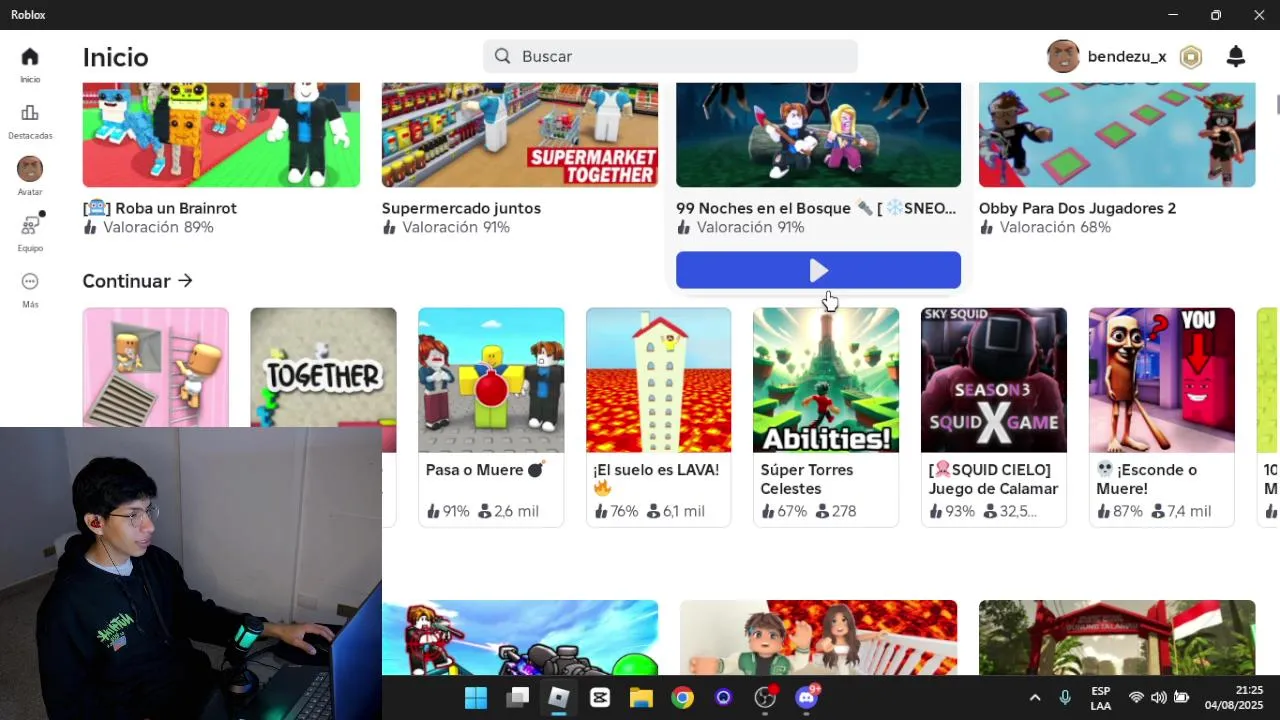Click the 7,4 mil players count
This screenshot has height=720, width=1280.
(x=1180, y=511)
